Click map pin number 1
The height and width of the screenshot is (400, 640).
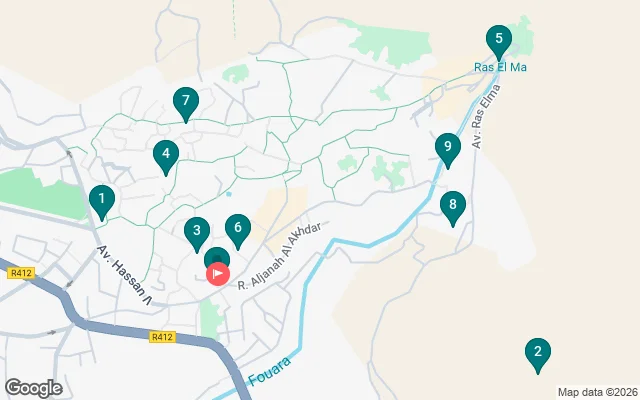(102, 202)
